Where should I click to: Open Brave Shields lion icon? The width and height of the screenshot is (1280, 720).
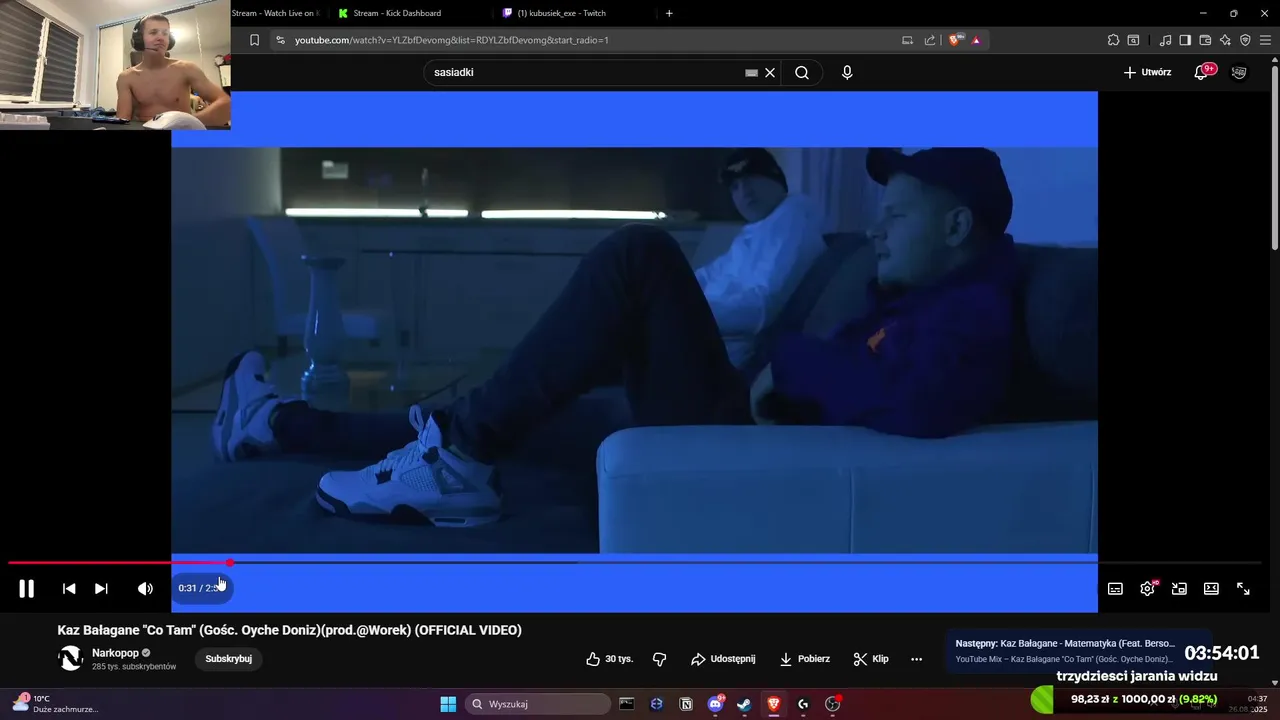[x=955, y=40]
